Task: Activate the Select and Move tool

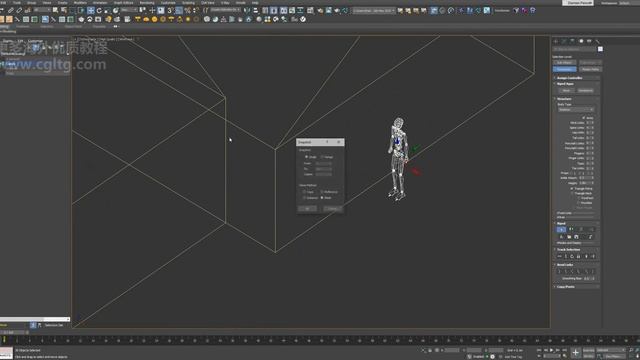Action: (91, 10)
